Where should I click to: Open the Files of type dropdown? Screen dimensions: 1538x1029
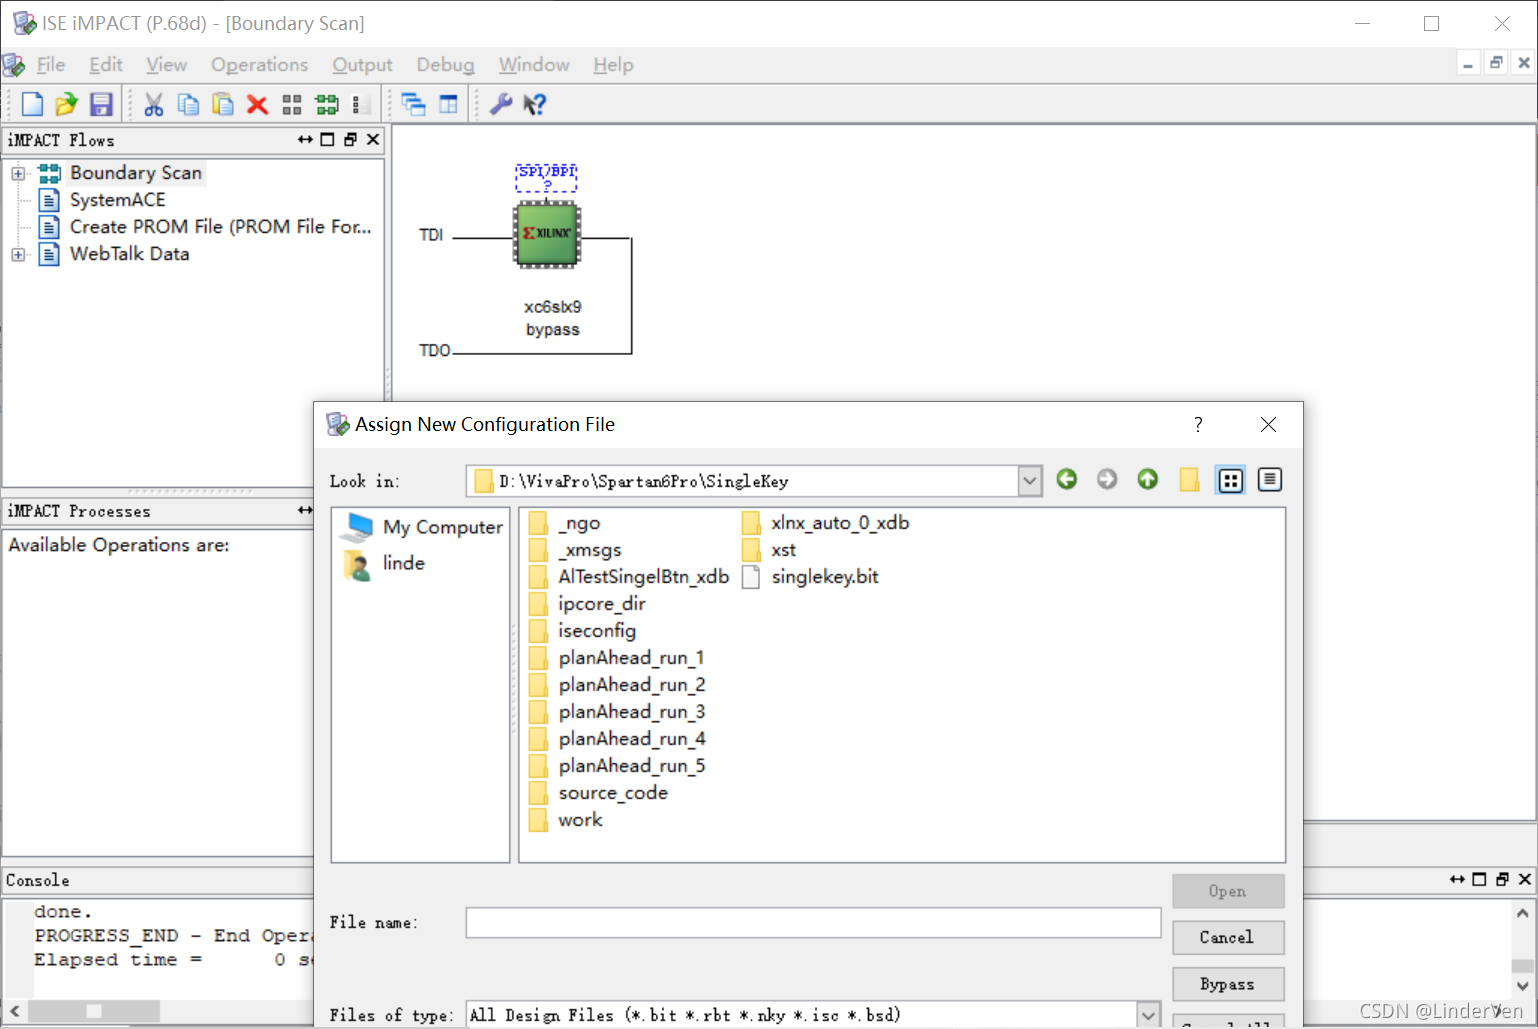click(x=1148, y=1015)
